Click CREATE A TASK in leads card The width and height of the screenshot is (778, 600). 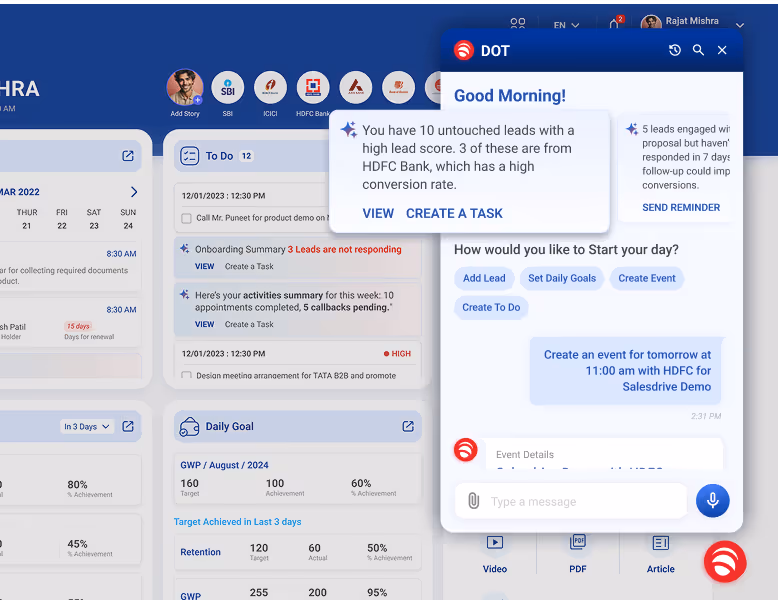coord(454,213)
